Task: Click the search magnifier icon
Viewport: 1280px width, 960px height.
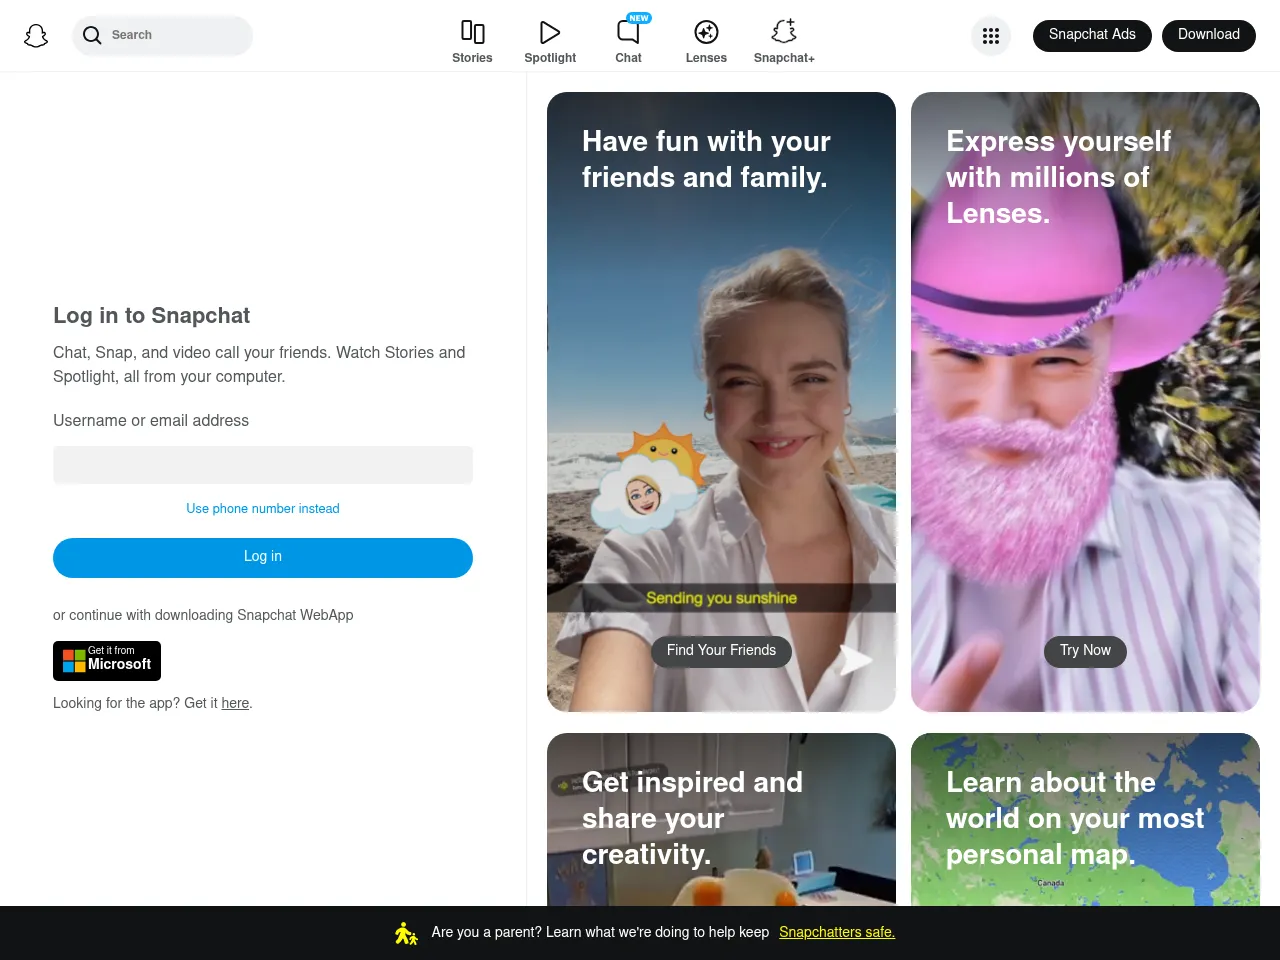Action: pyautogui.click(x=92, y=36)
